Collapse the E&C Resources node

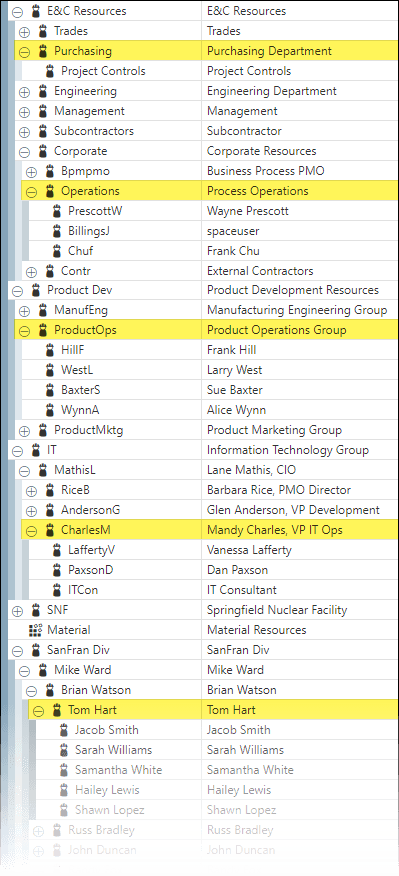tap(17, 11)
